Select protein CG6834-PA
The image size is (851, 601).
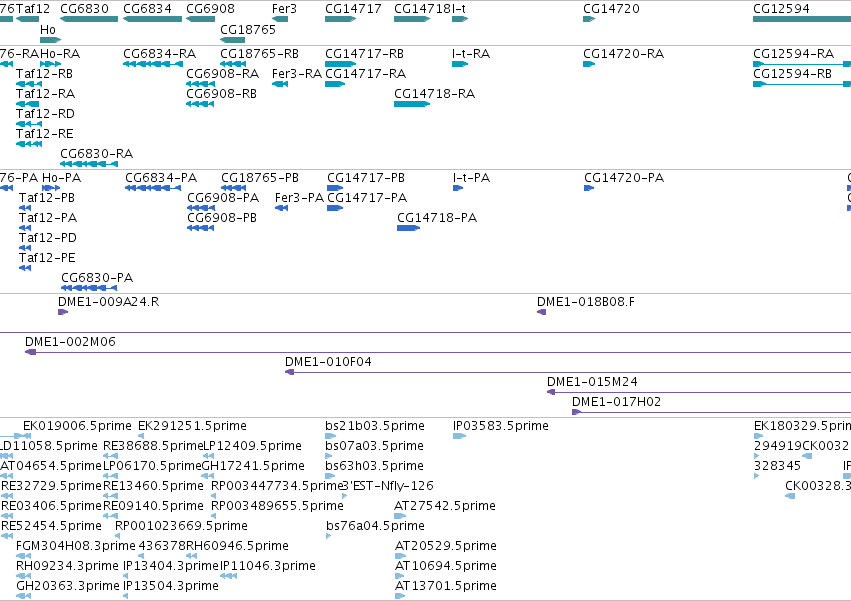[x=161, y=178]
